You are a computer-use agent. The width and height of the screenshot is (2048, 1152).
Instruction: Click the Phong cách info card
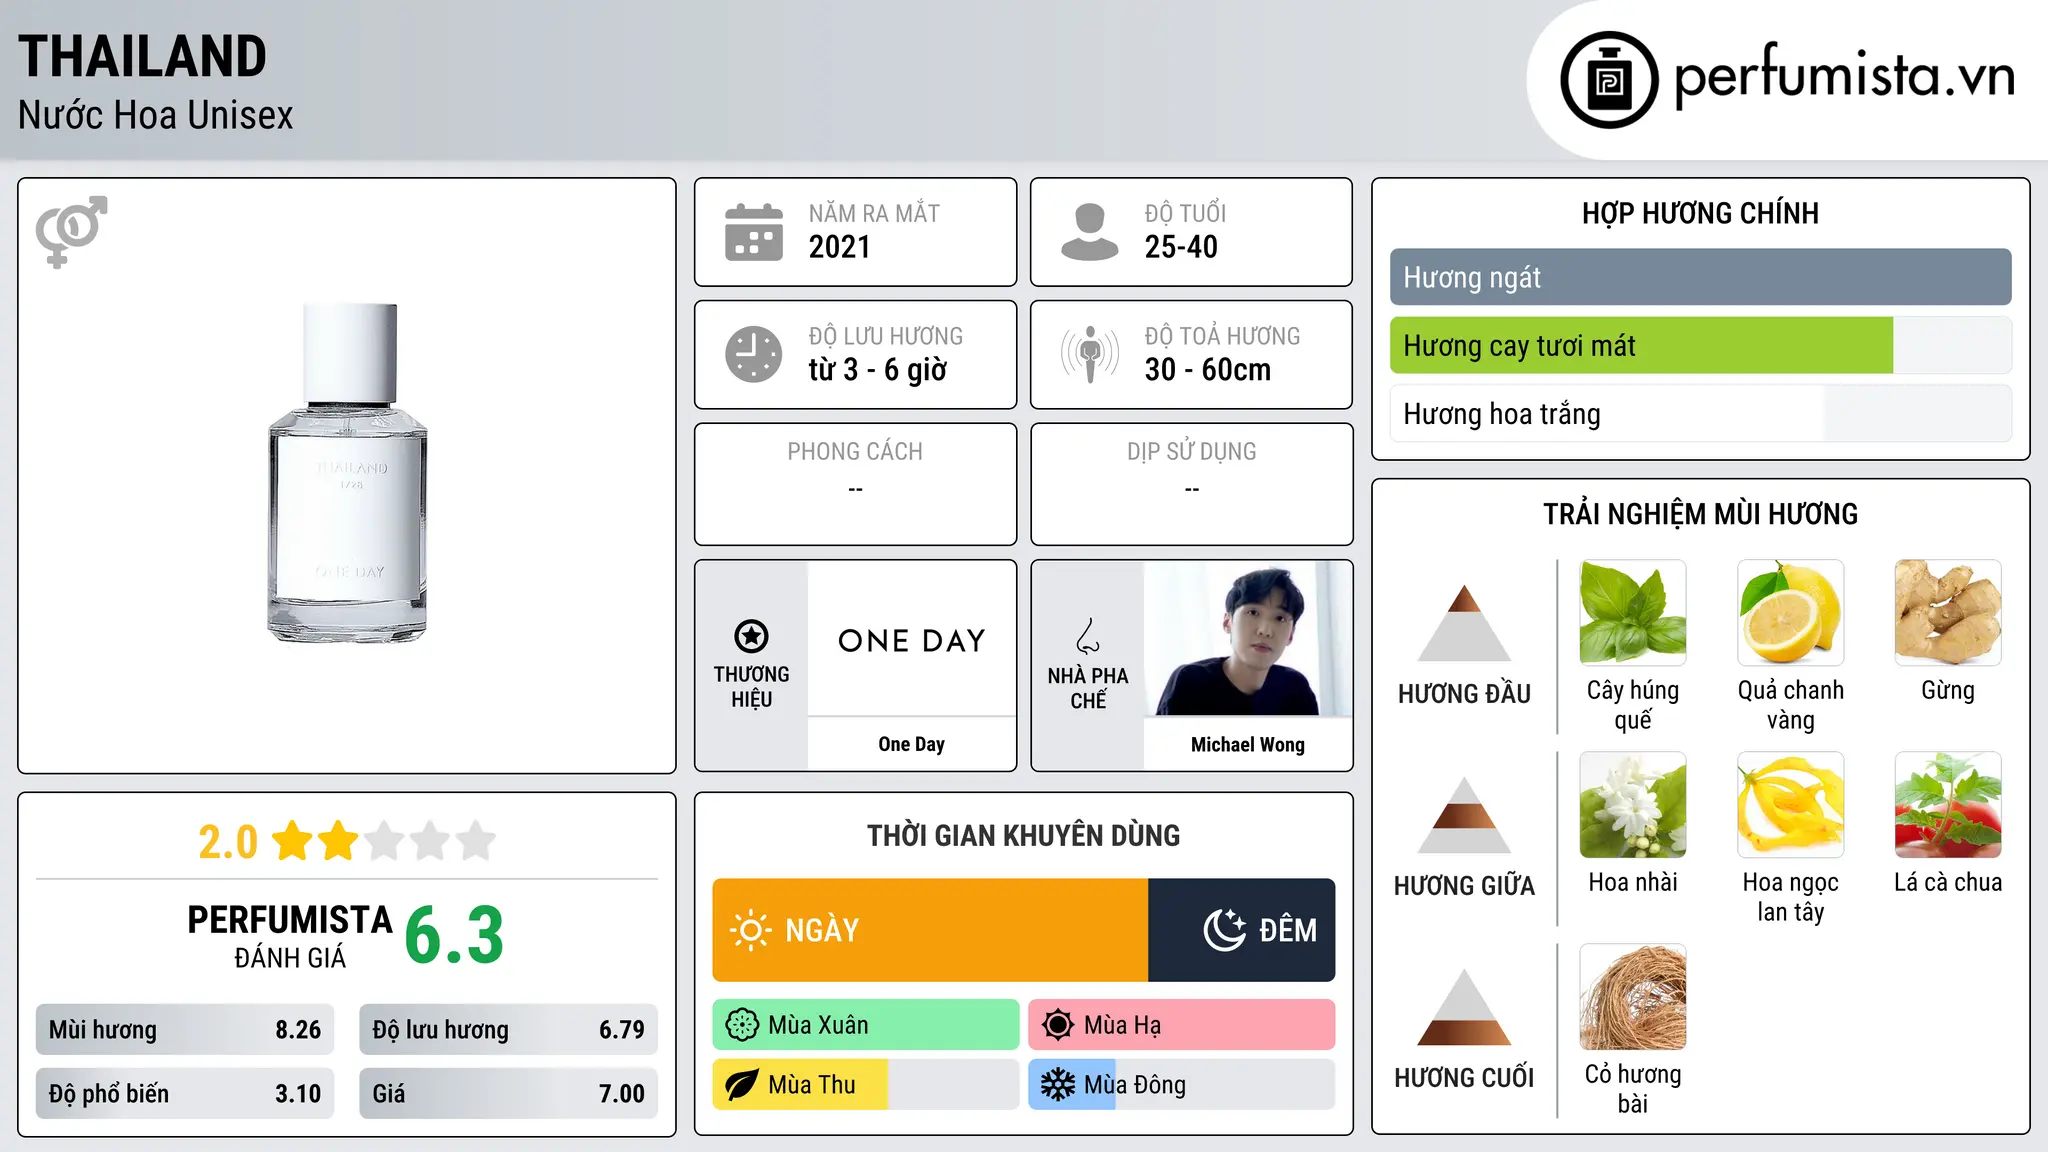click(855, 484)
